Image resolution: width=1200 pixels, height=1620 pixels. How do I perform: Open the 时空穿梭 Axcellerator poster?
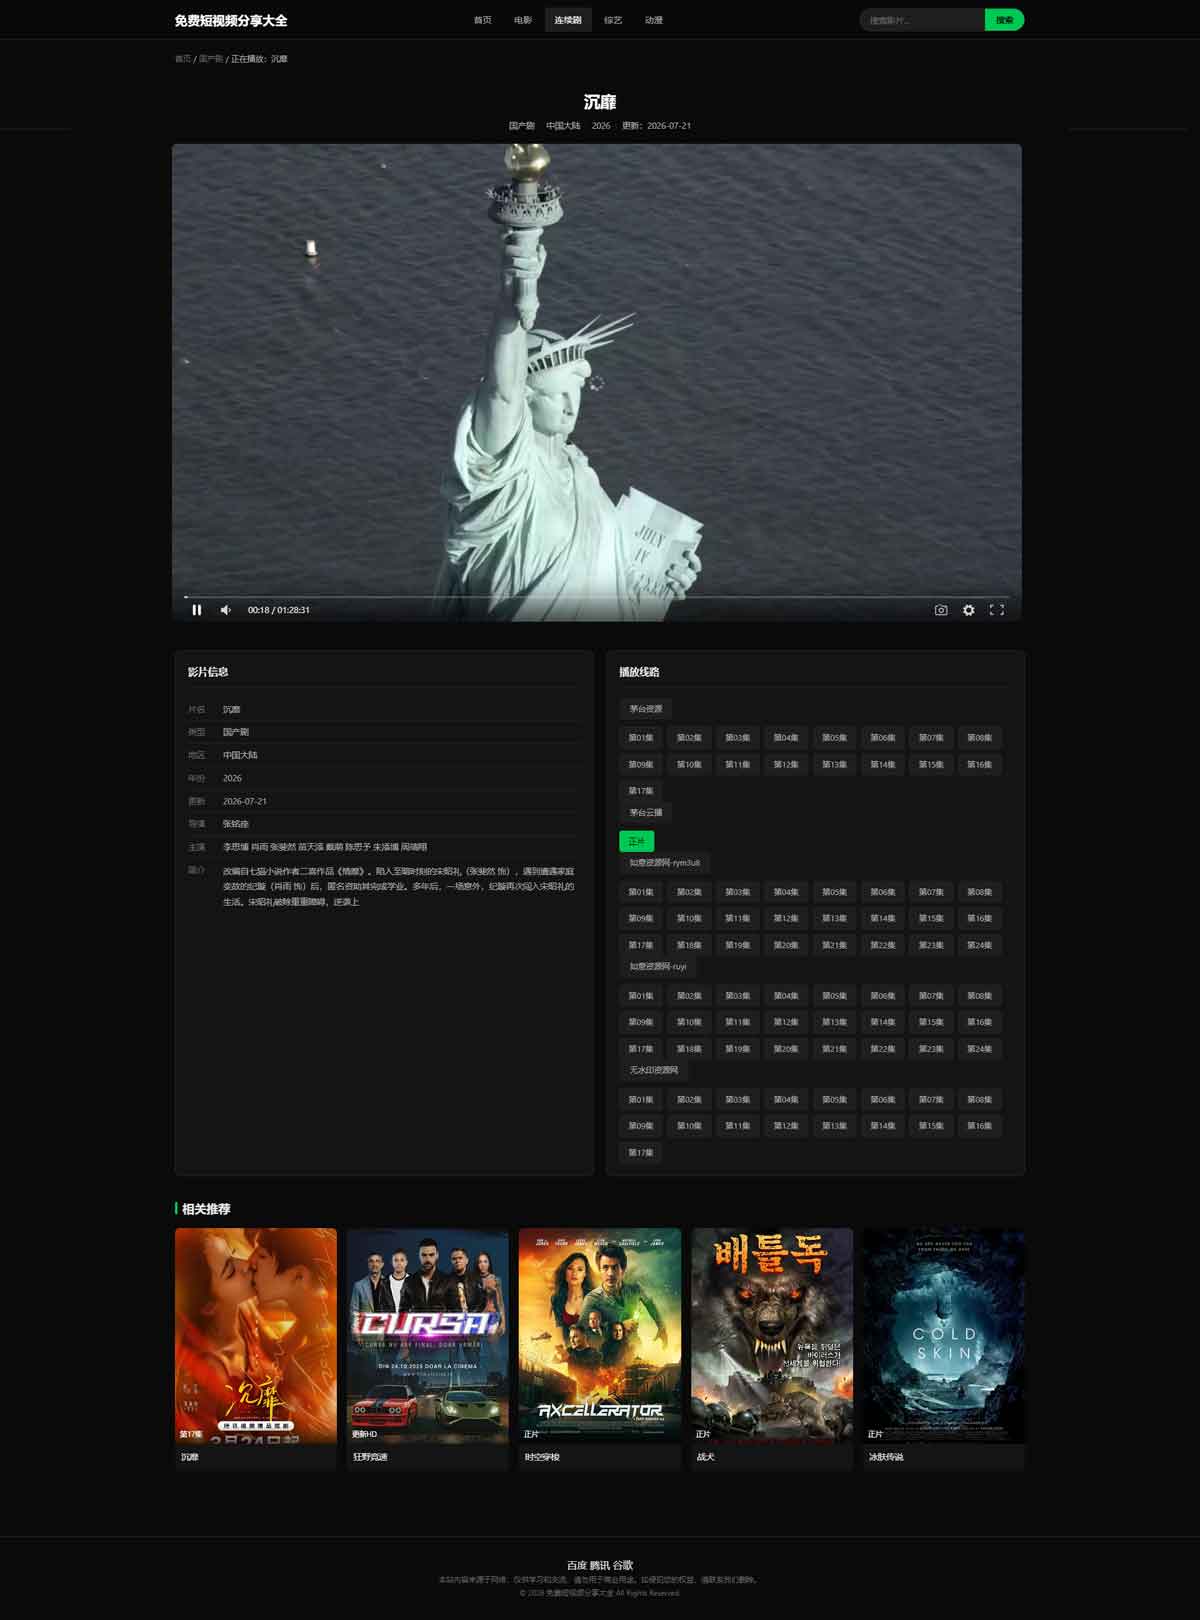point(600,1335)
